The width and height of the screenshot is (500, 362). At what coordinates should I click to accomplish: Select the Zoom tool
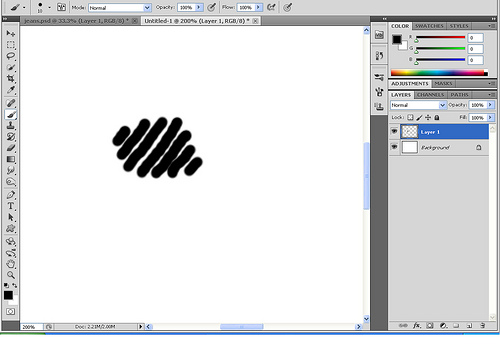(11, 275)
